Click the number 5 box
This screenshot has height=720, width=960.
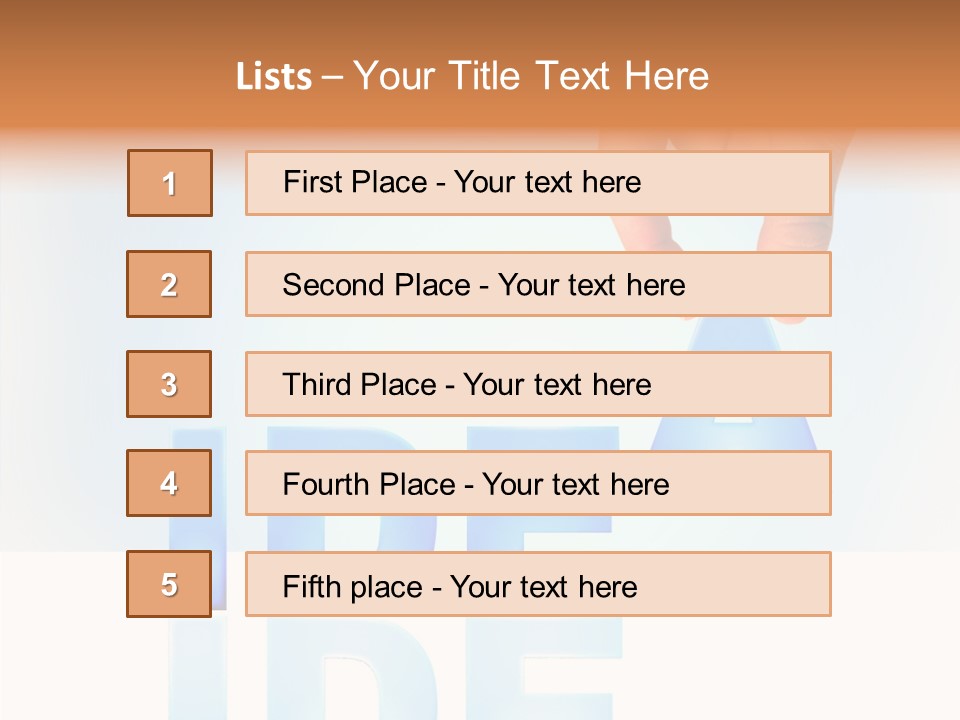169,584
